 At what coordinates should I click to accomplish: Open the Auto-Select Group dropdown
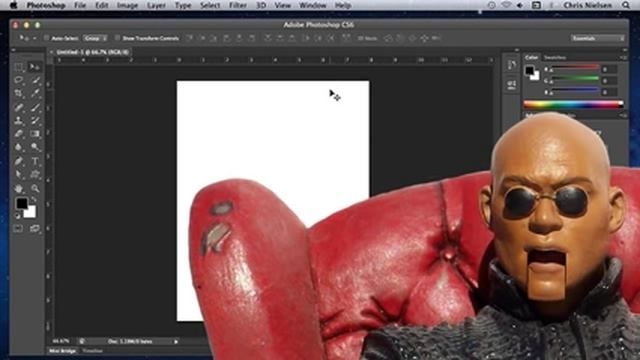point(95,38)
